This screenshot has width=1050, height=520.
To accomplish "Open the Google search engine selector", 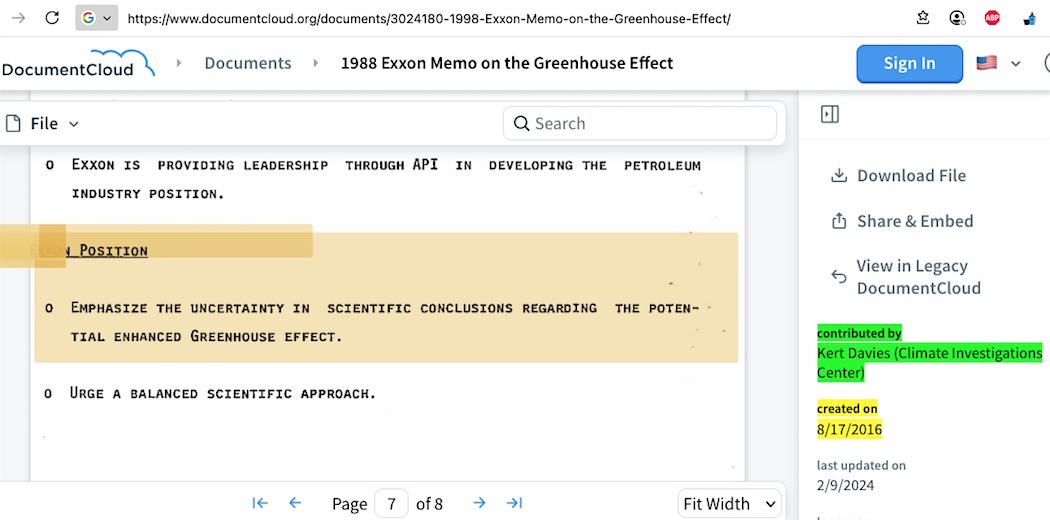I will [97, 18].
